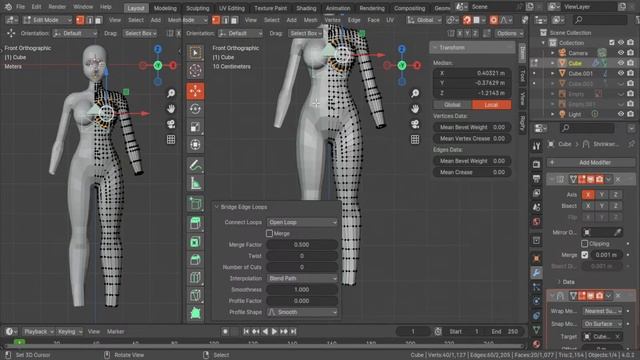Click the Blender logo icon
The height and width of the screenshot is (360, 640).
pyautogui.click(x=8, y=7)
